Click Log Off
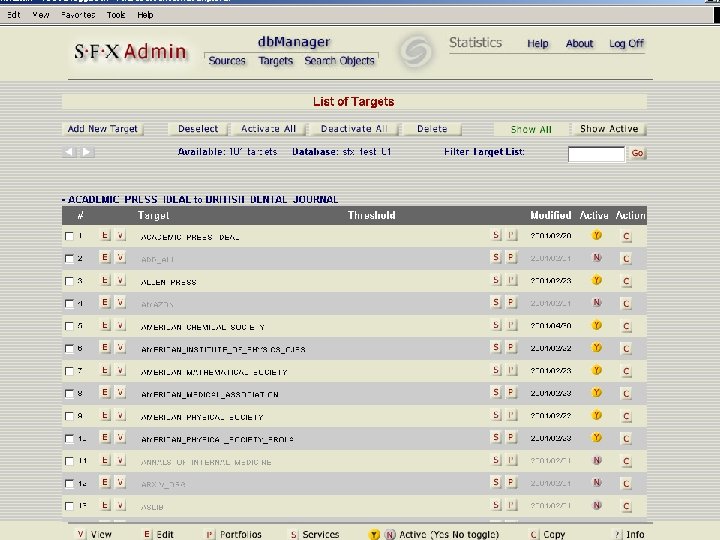 (626, 44)
